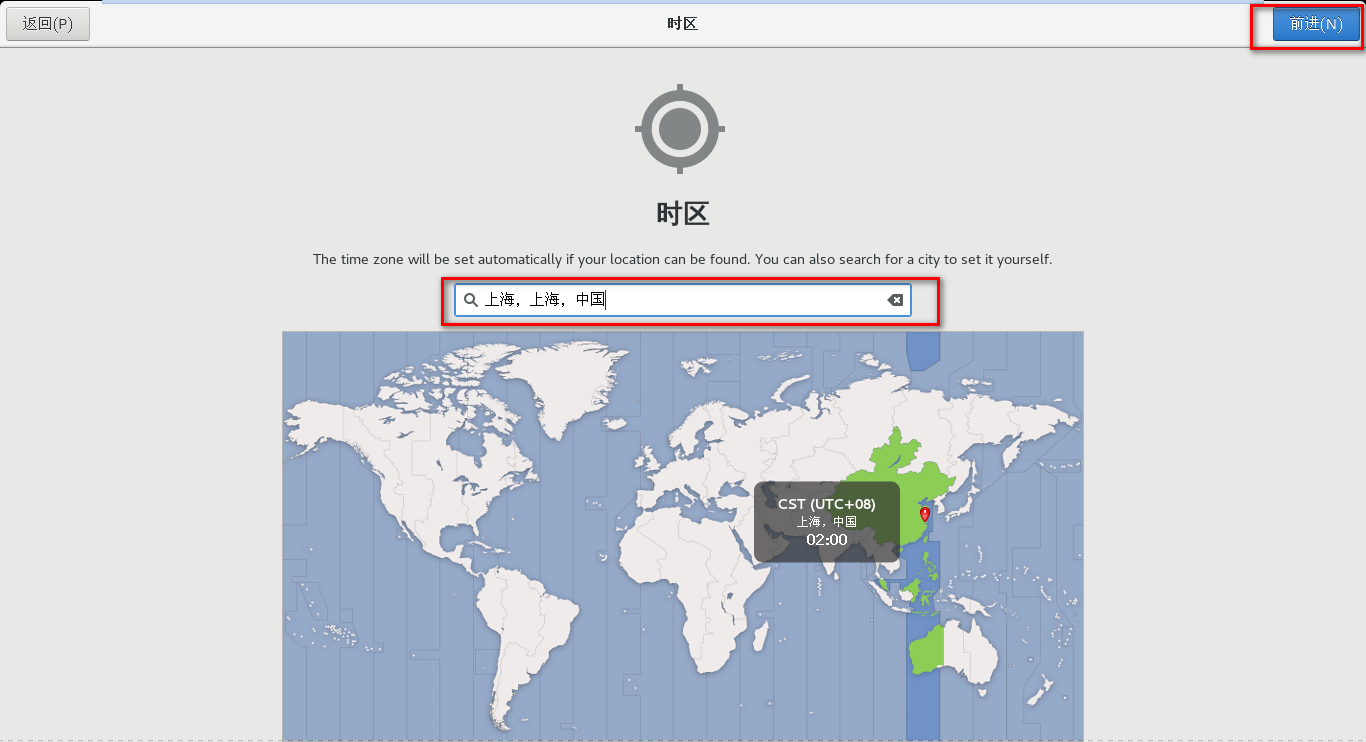Click the 时区 title in the header bar
Image resolution: width=1366 pixels, height=742 pixels.
682,24
